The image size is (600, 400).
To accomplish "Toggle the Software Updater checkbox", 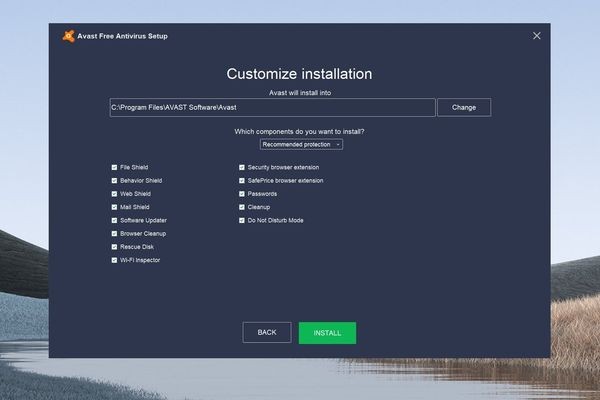I will [x=114, y=220].
